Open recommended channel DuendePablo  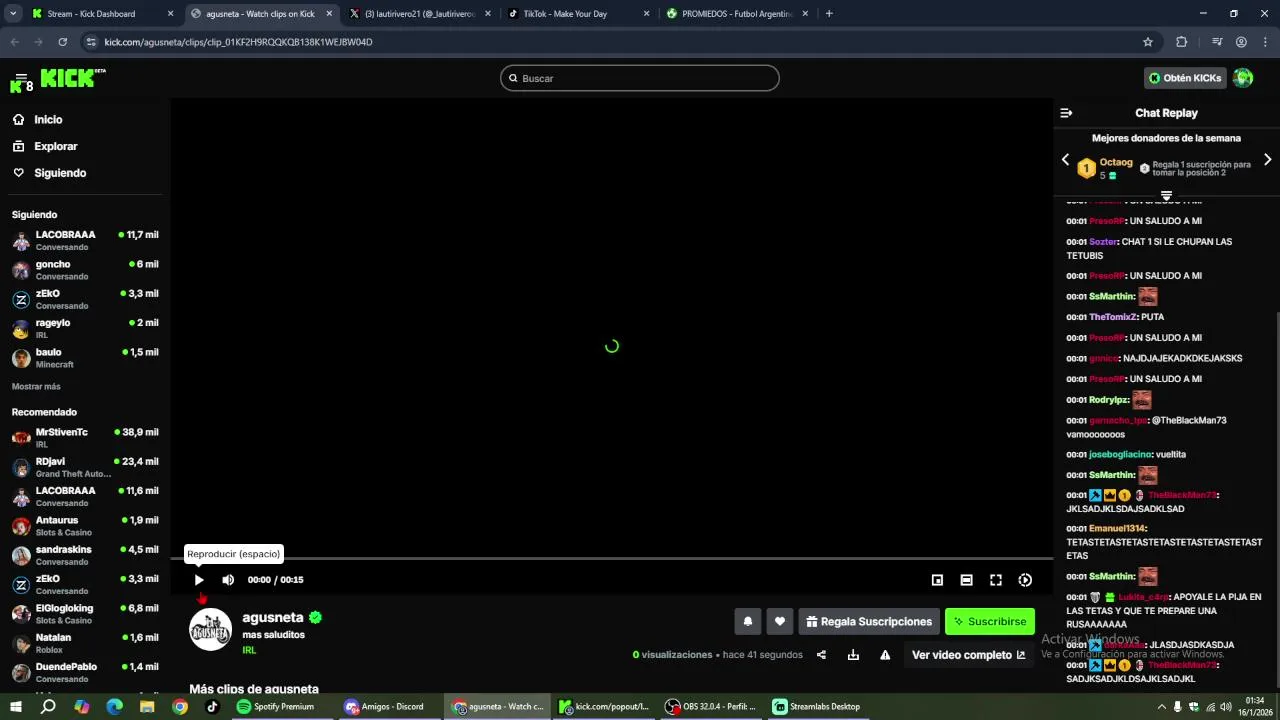pyautogui.click(x=85, y=672)
